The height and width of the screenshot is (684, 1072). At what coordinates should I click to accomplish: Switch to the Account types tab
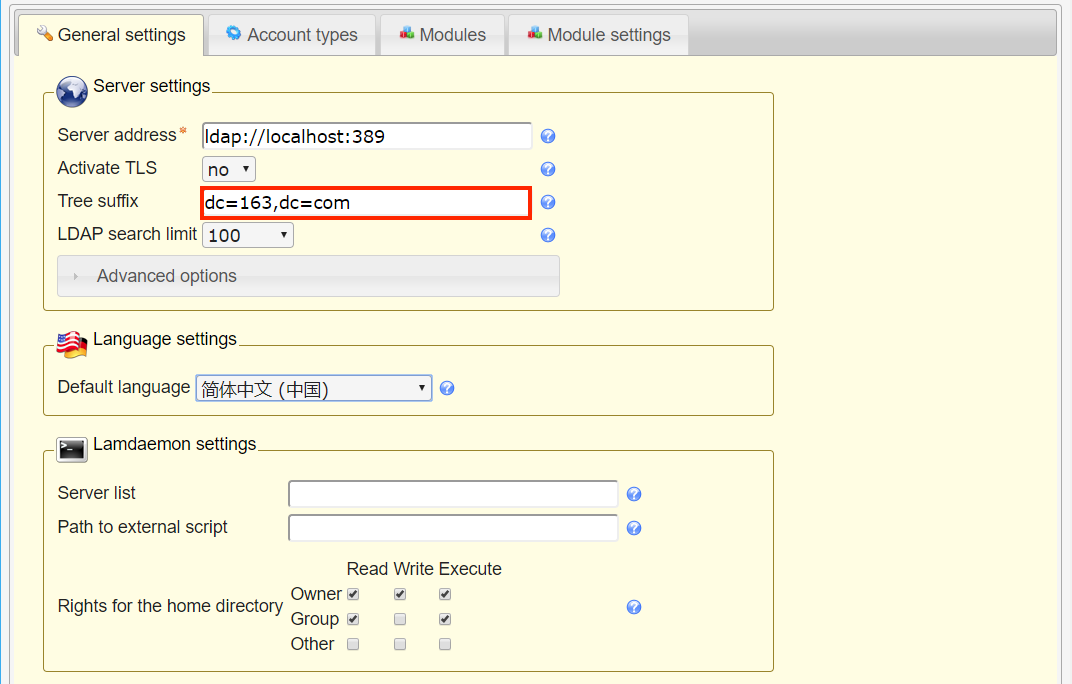(291, 35)
